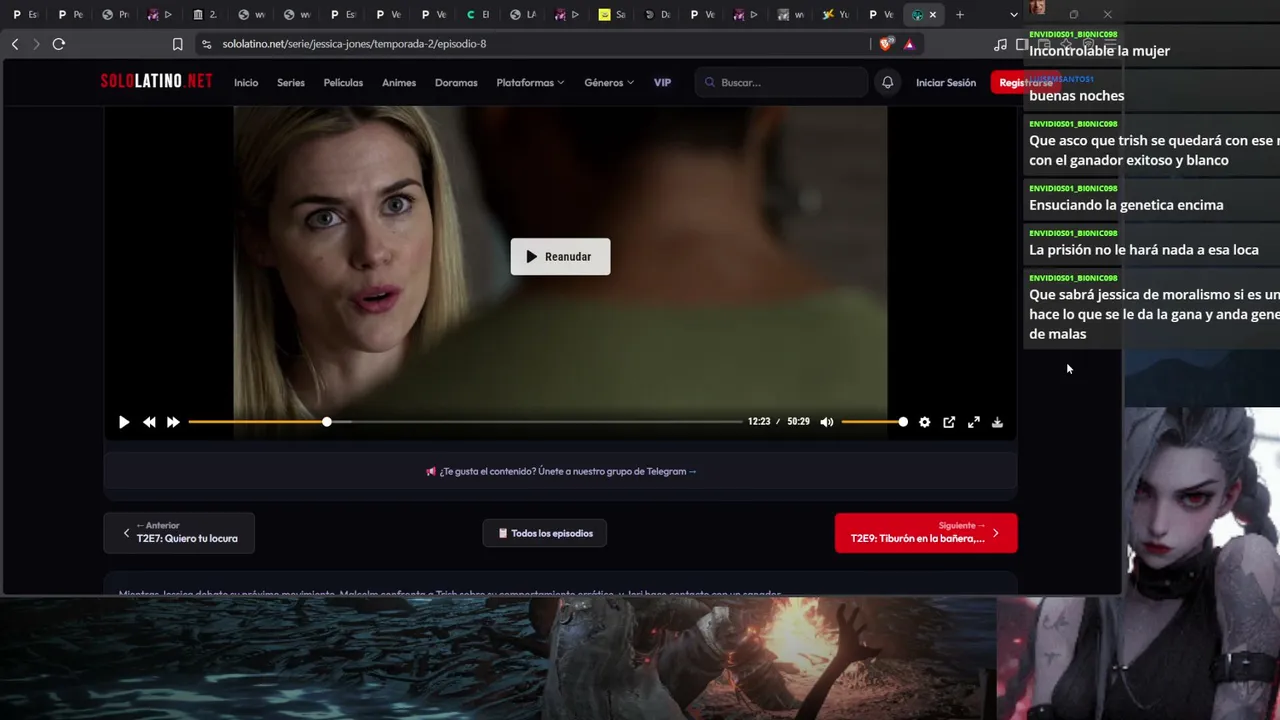
Task: Open the player settings gear
Action: click(925, 422)
